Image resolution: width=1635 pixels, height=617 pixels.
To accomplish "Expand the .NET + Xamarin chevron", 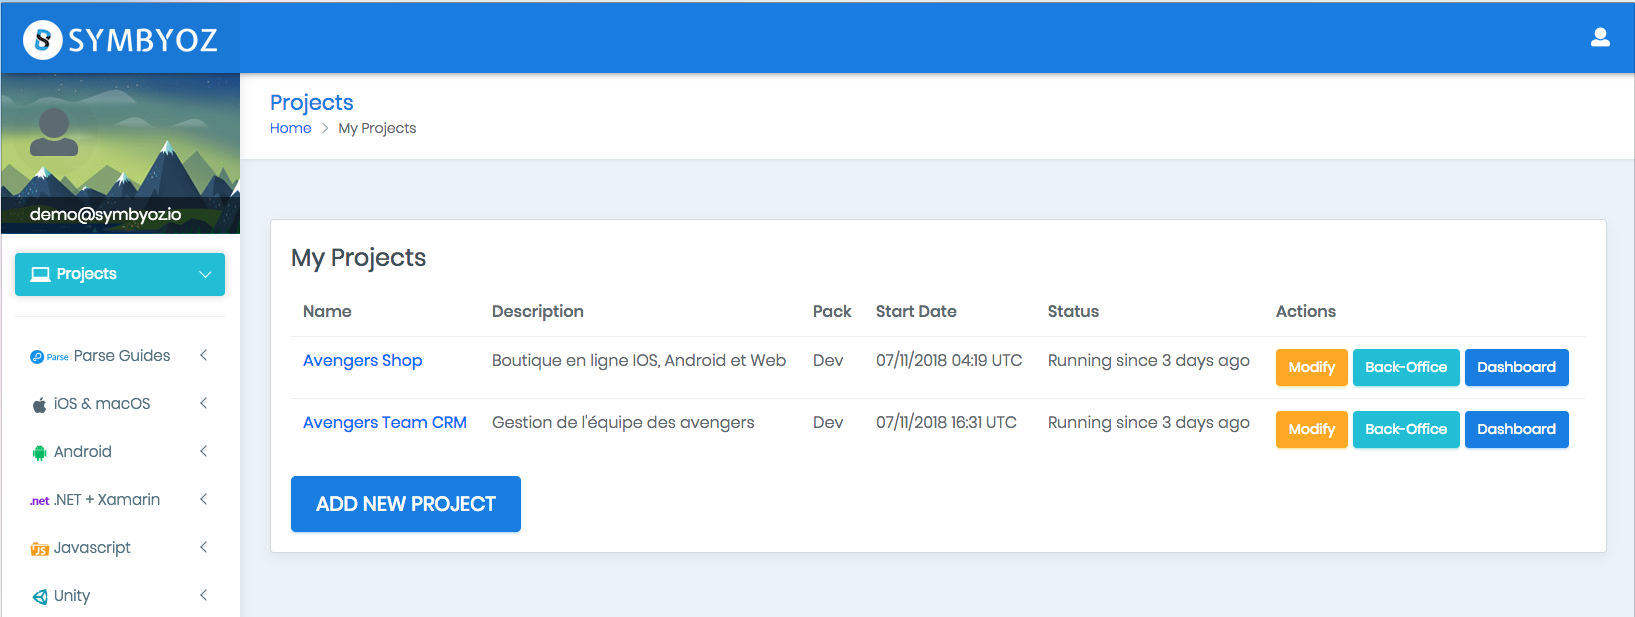I will click(x=203, y=499).
